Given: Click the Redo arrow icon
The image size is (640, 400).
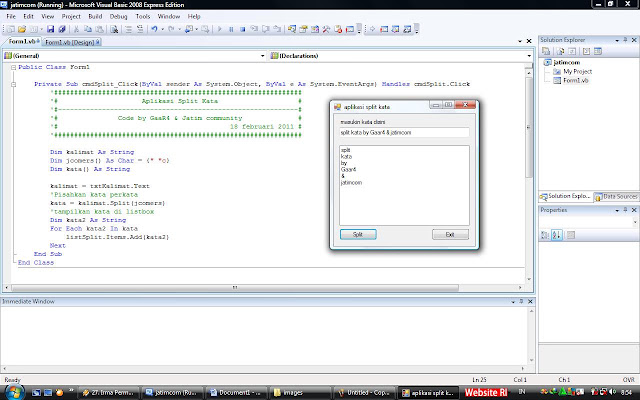Looking at the screenshot, I should (x=171, y=29).
